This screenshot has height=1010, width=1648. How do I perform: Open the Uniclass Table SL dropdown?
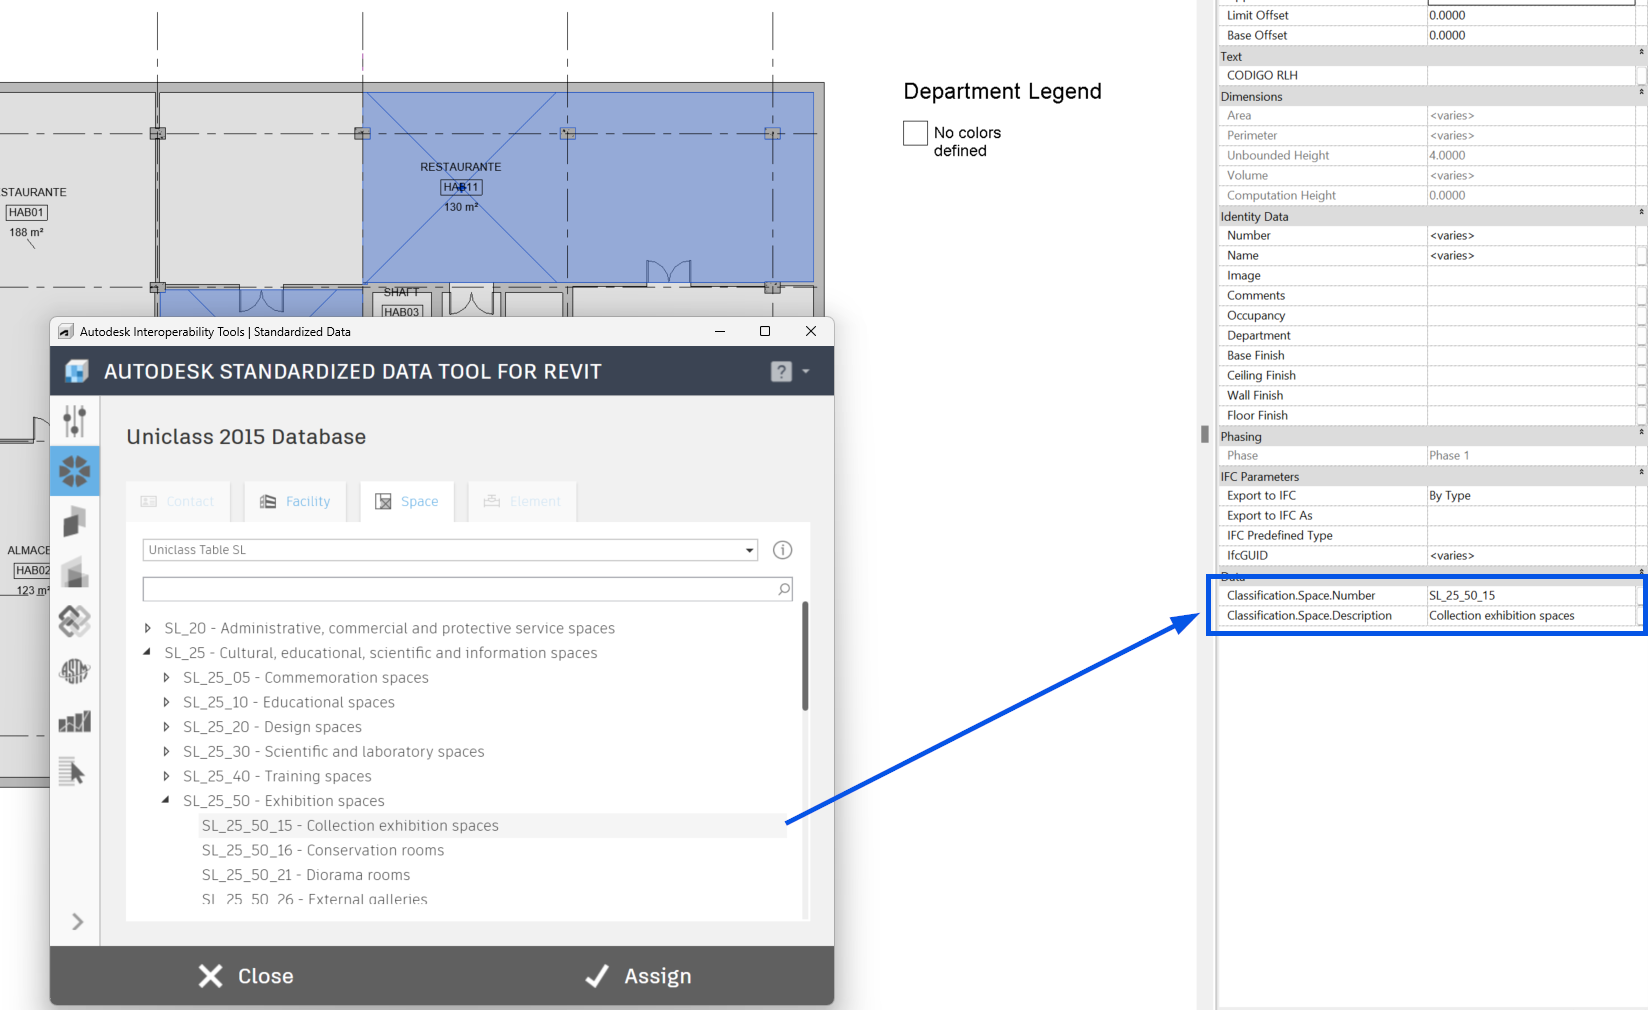[450, 550]
